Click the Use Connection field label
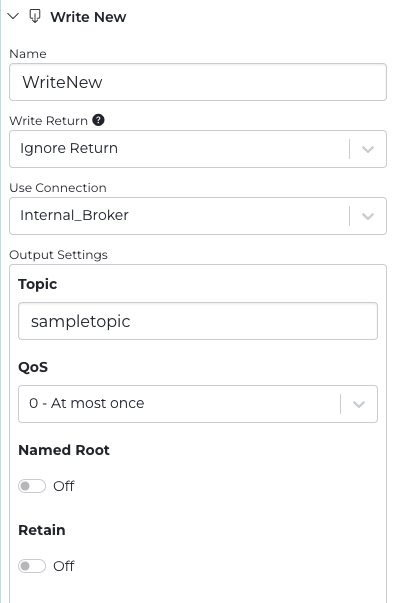 (58, 188)
